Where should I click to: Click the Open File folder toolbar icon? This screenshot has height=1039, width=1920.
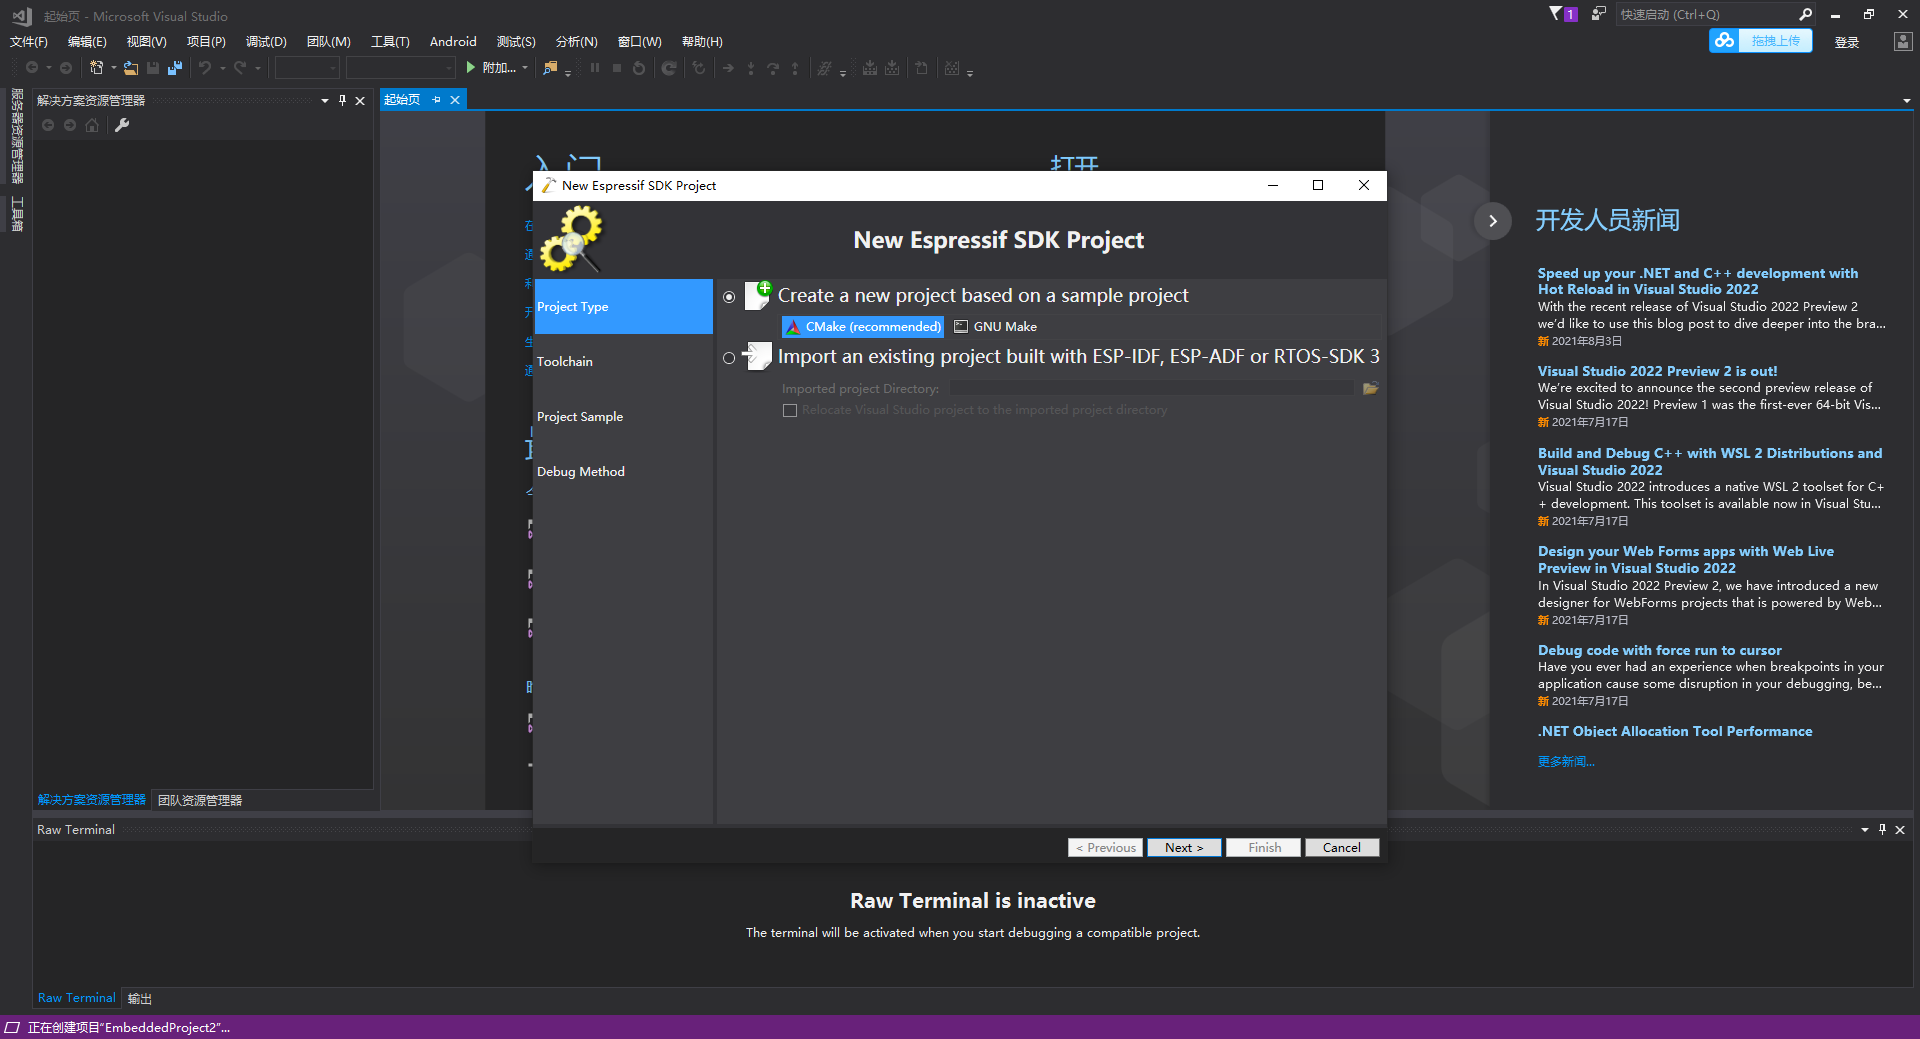(x=131, y=68)
